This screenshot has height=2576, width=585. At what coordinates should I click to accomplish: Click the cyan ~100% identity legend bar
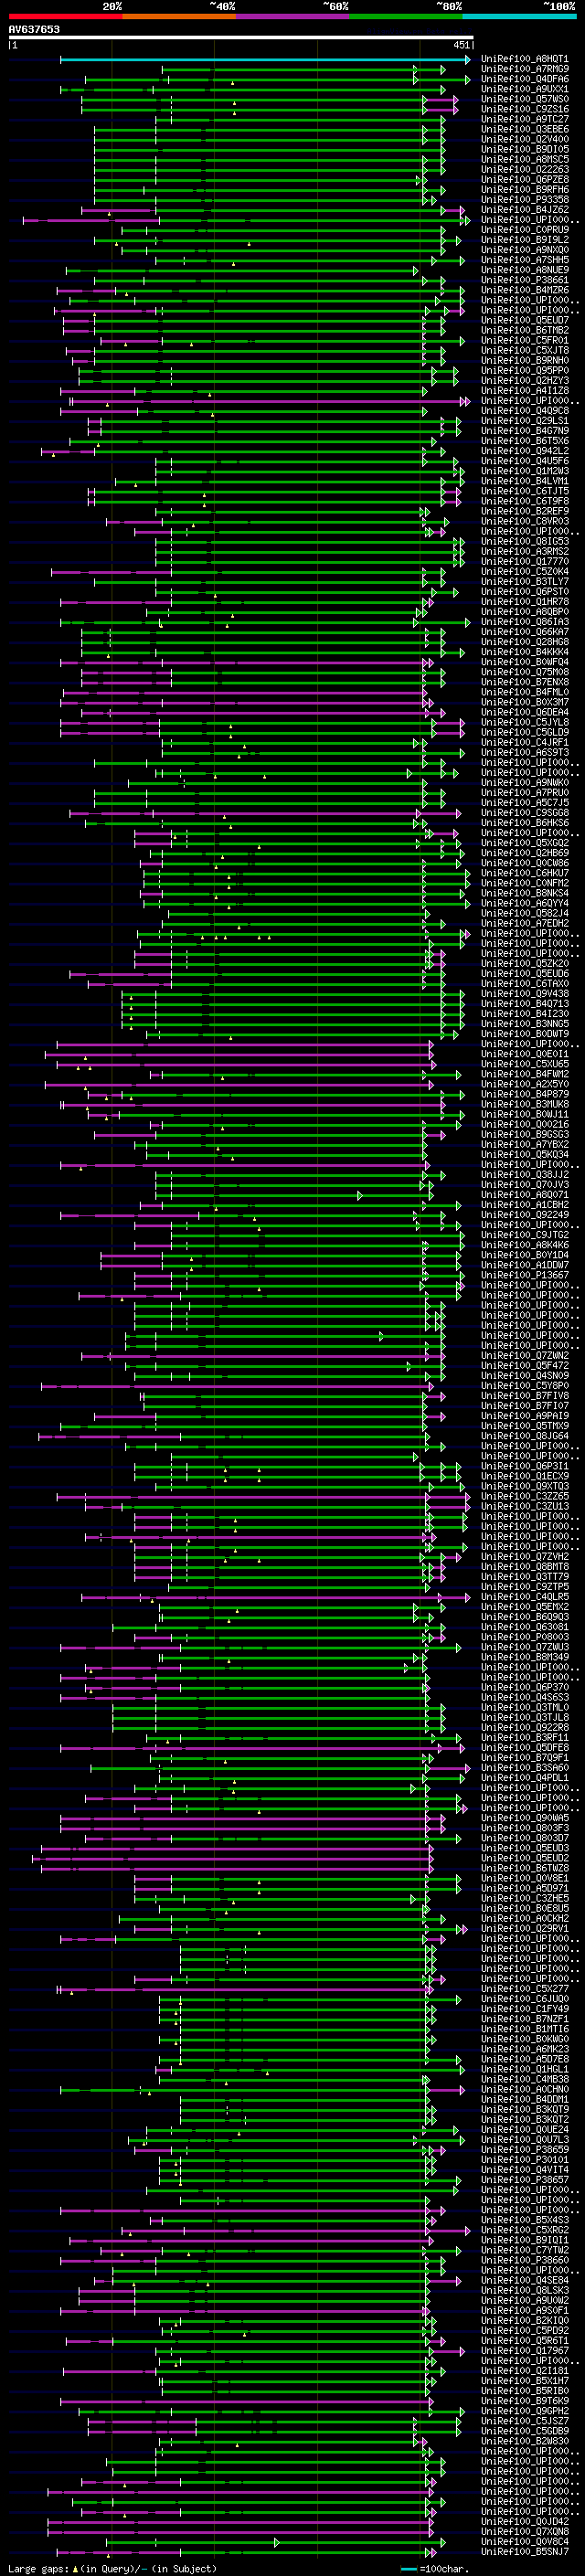click(x=520, y=16)
